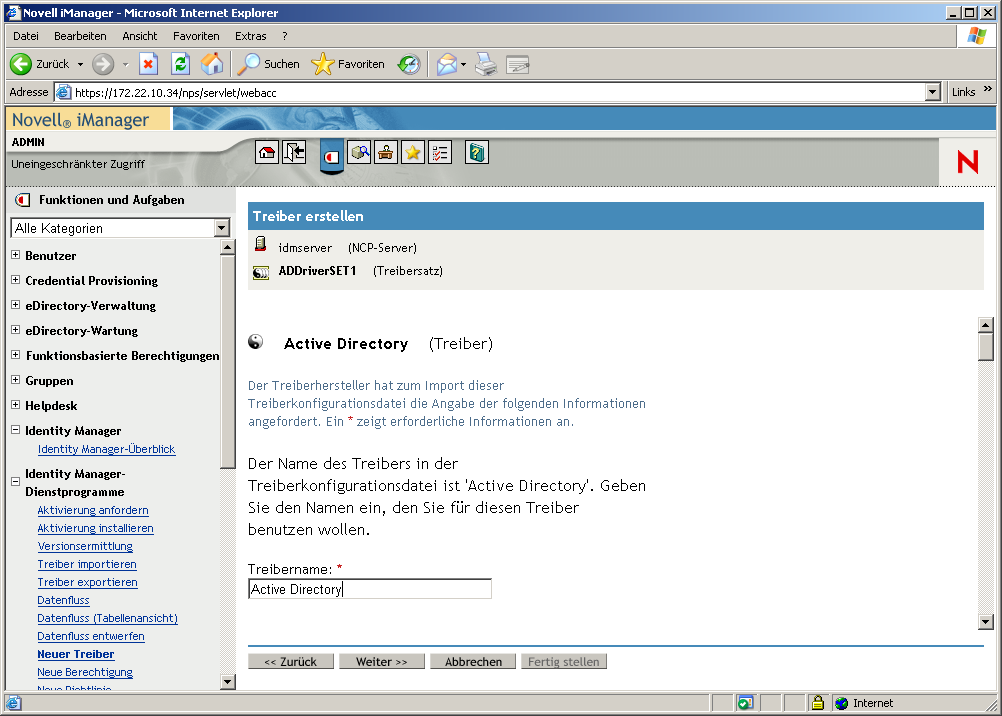
Task: Open the Roles and Tasks view icon
Action: coord(331,153)
